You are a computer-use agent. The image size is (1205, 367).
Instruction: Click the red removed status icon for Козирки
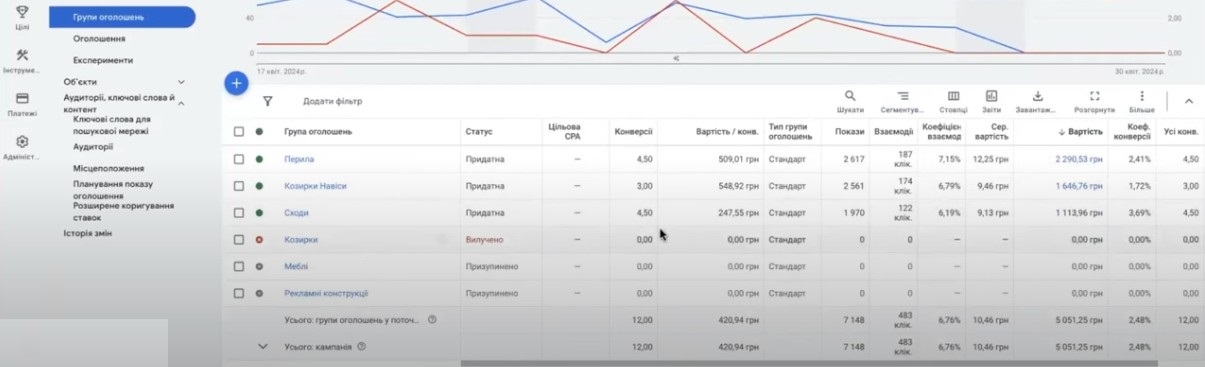[259, 240]
